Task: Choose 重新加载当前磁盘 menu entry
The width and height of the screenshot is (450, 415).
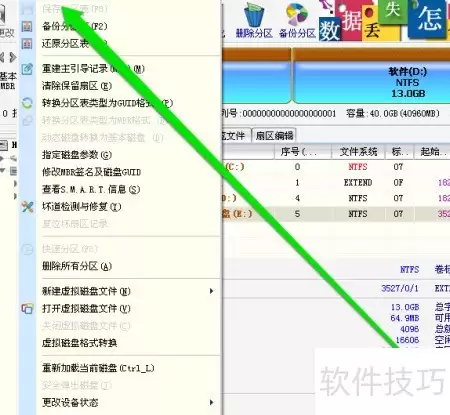Action: (x=98, y=368)
